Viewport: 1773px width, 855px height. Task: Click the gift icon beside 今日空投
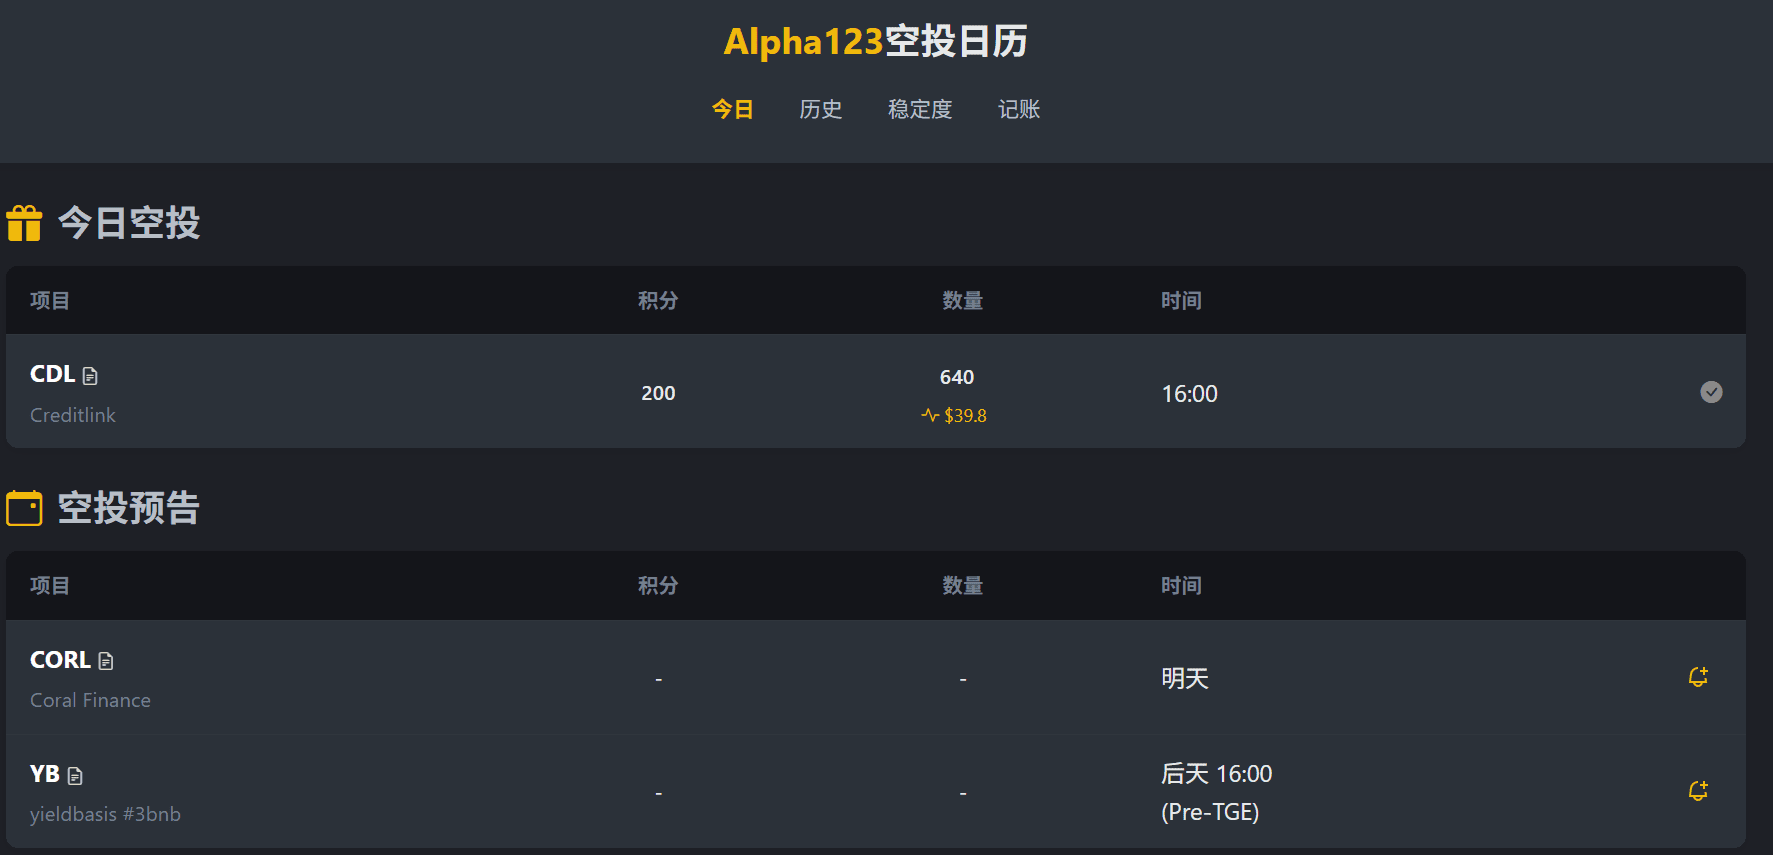click(24, 223)
